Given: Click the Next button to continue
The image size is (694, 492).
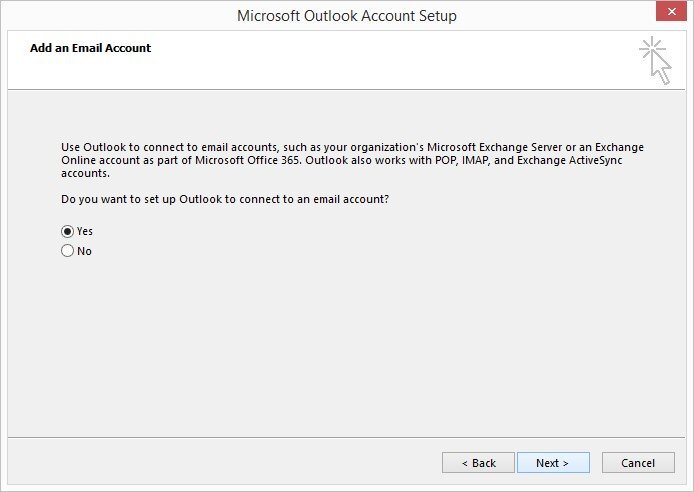Looking at the screenshot, I should [552, 463].
